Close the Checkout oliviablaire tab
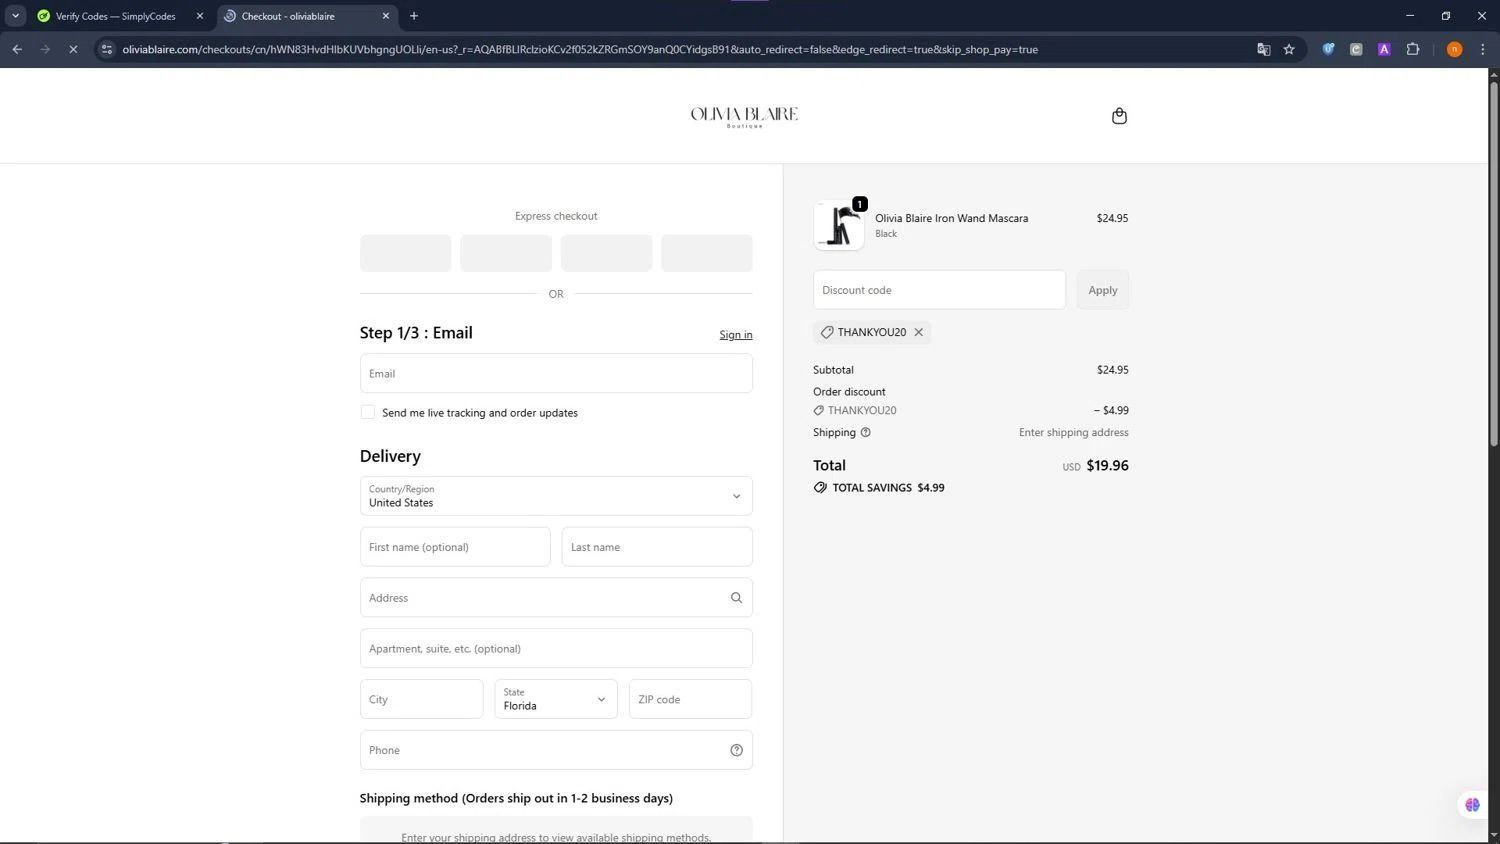Screen dimensions: 1500x844 (x=386, y=16)
